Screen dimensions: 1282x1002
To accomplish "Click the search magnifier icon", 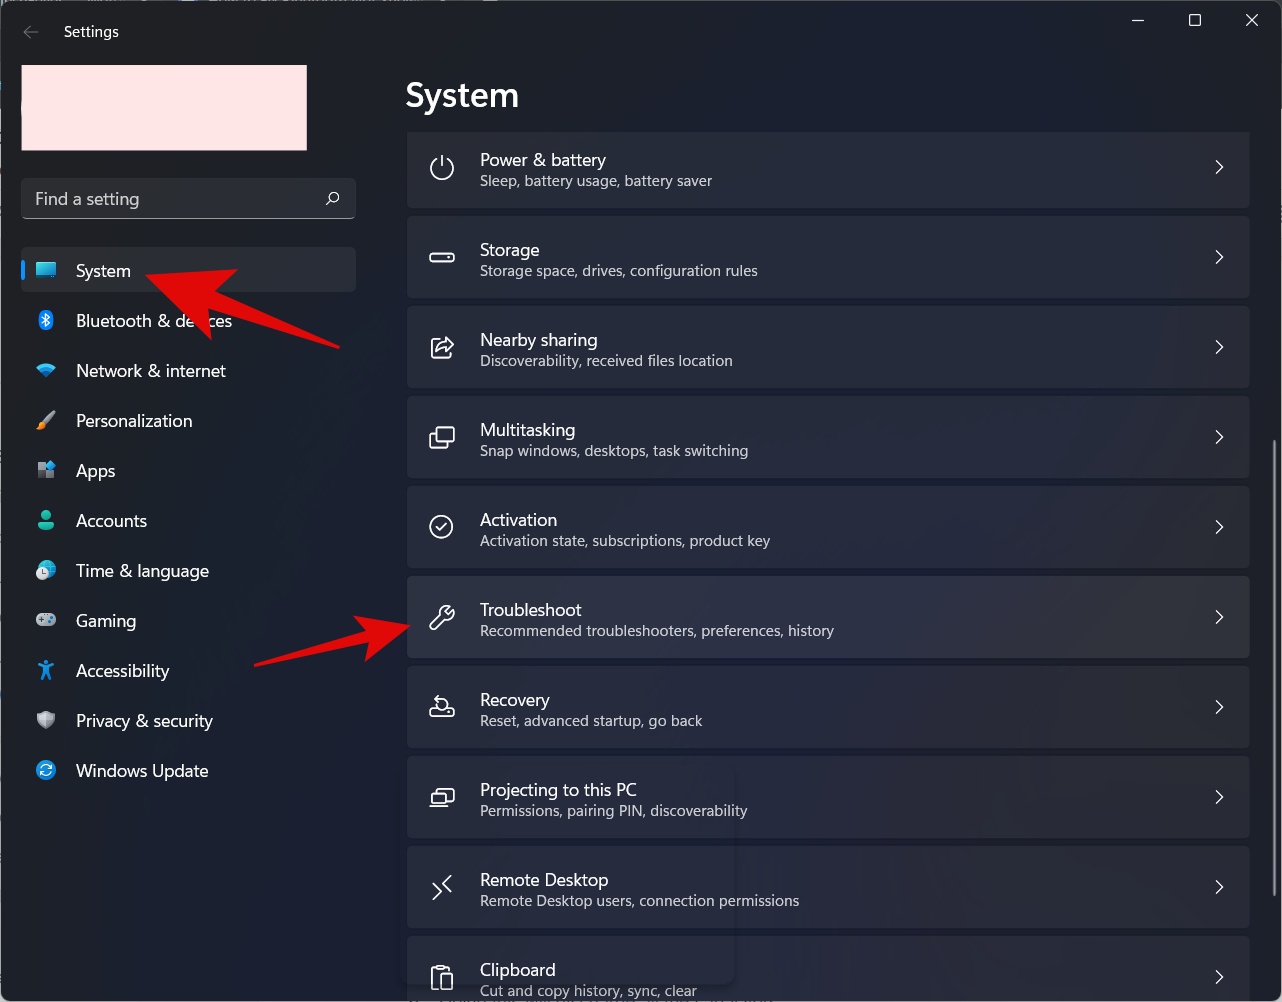I will point(333,198).
